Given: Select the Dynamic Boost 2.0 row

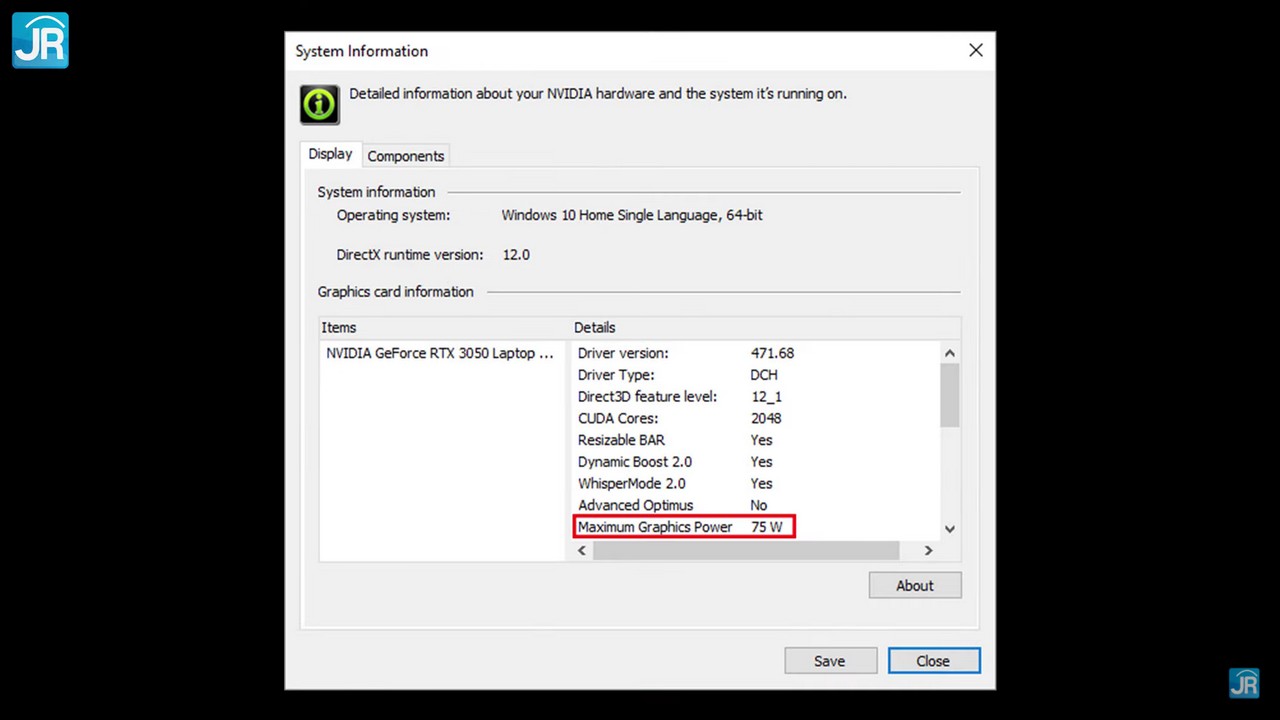Looking at the screenshot, I should point(757,462).
